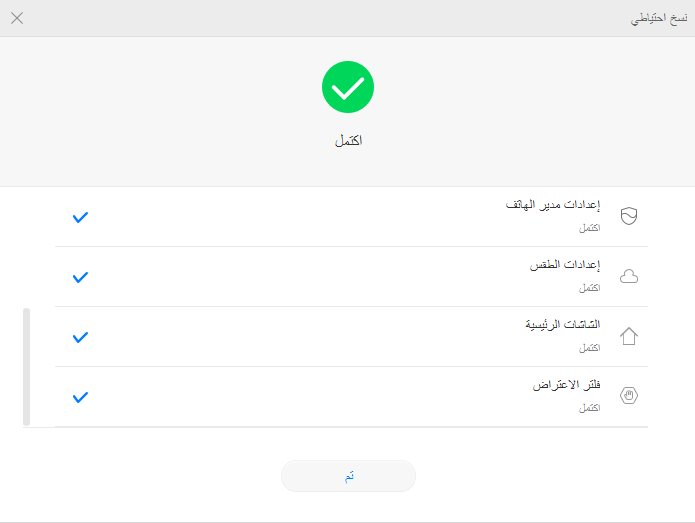The height and width of the screenshot is (523, 695).
Task: Click the Phone Manager settings shield icon
Action: coord(629,216)
